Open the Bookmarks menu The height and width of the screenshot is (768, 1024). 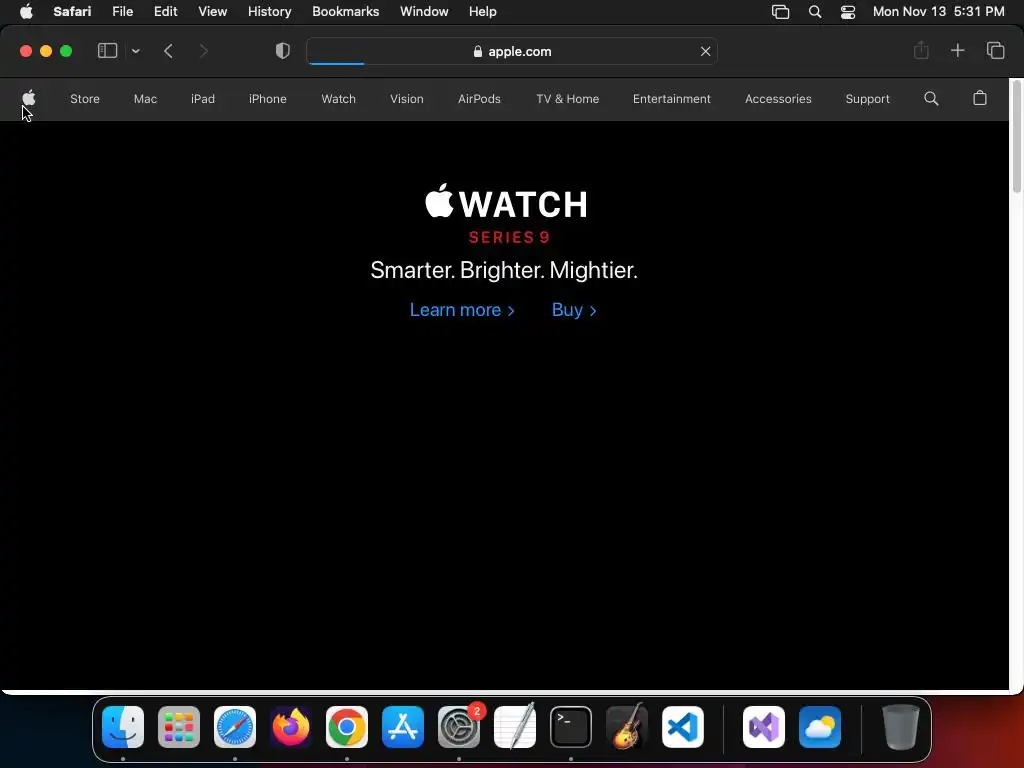click(345, 12)
